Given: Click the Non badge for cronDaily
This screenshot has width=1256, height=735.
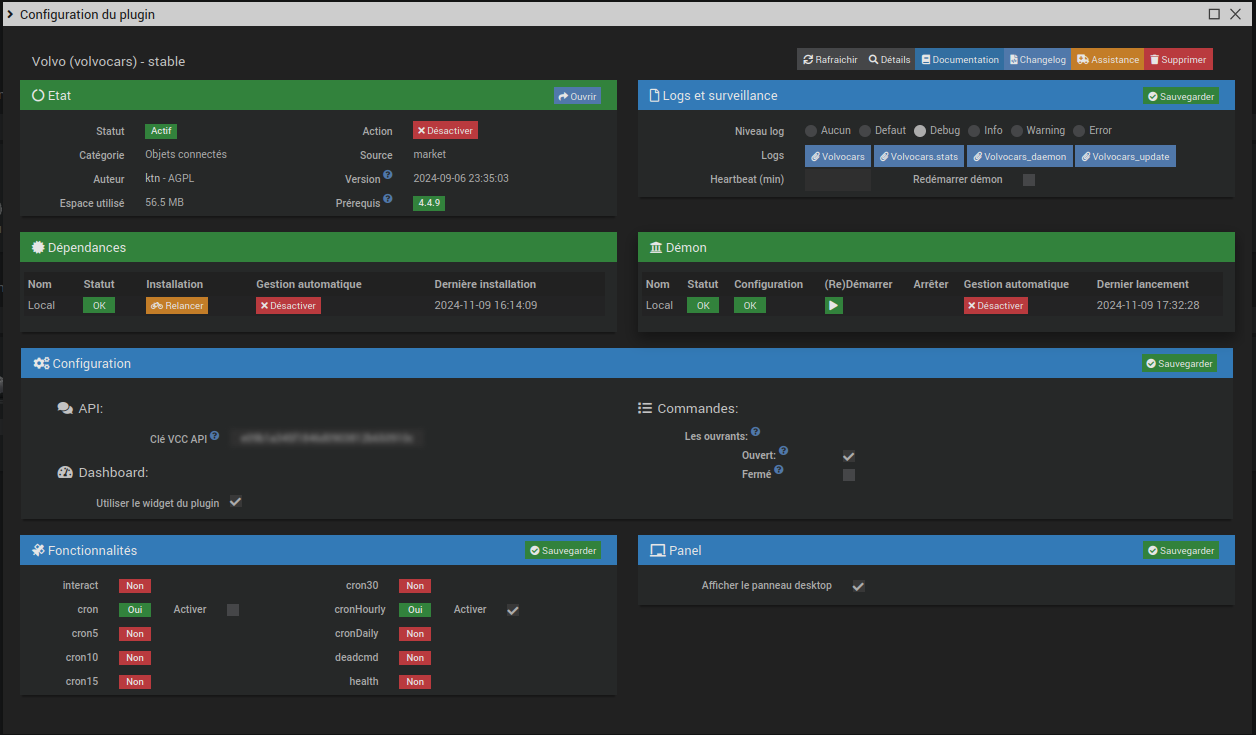Looking at the screenshot, I should (415, 634).
